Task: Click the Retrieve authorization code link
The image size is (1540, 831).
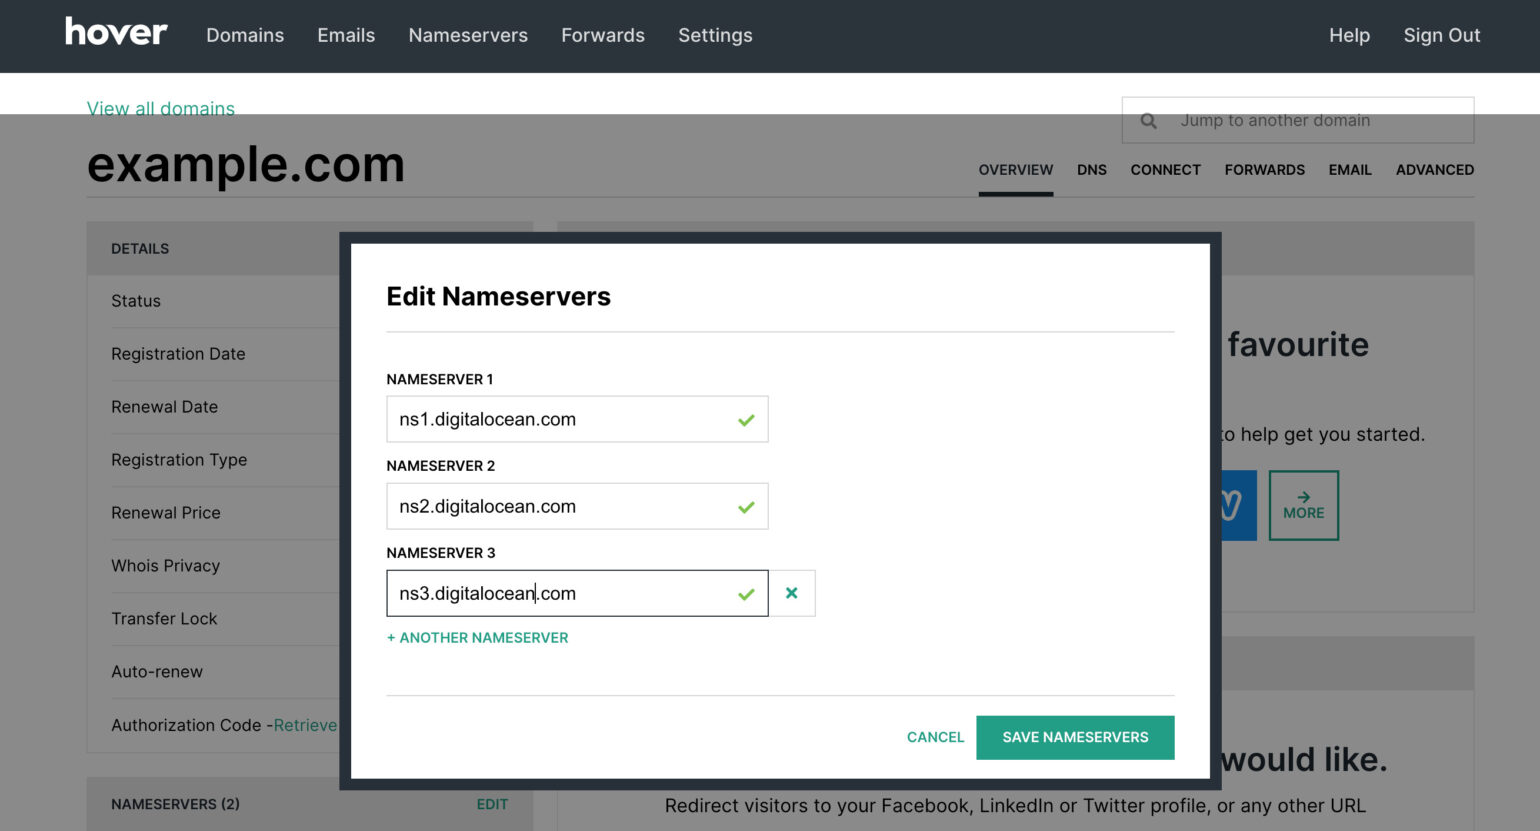Action: (x=305, y=725)
